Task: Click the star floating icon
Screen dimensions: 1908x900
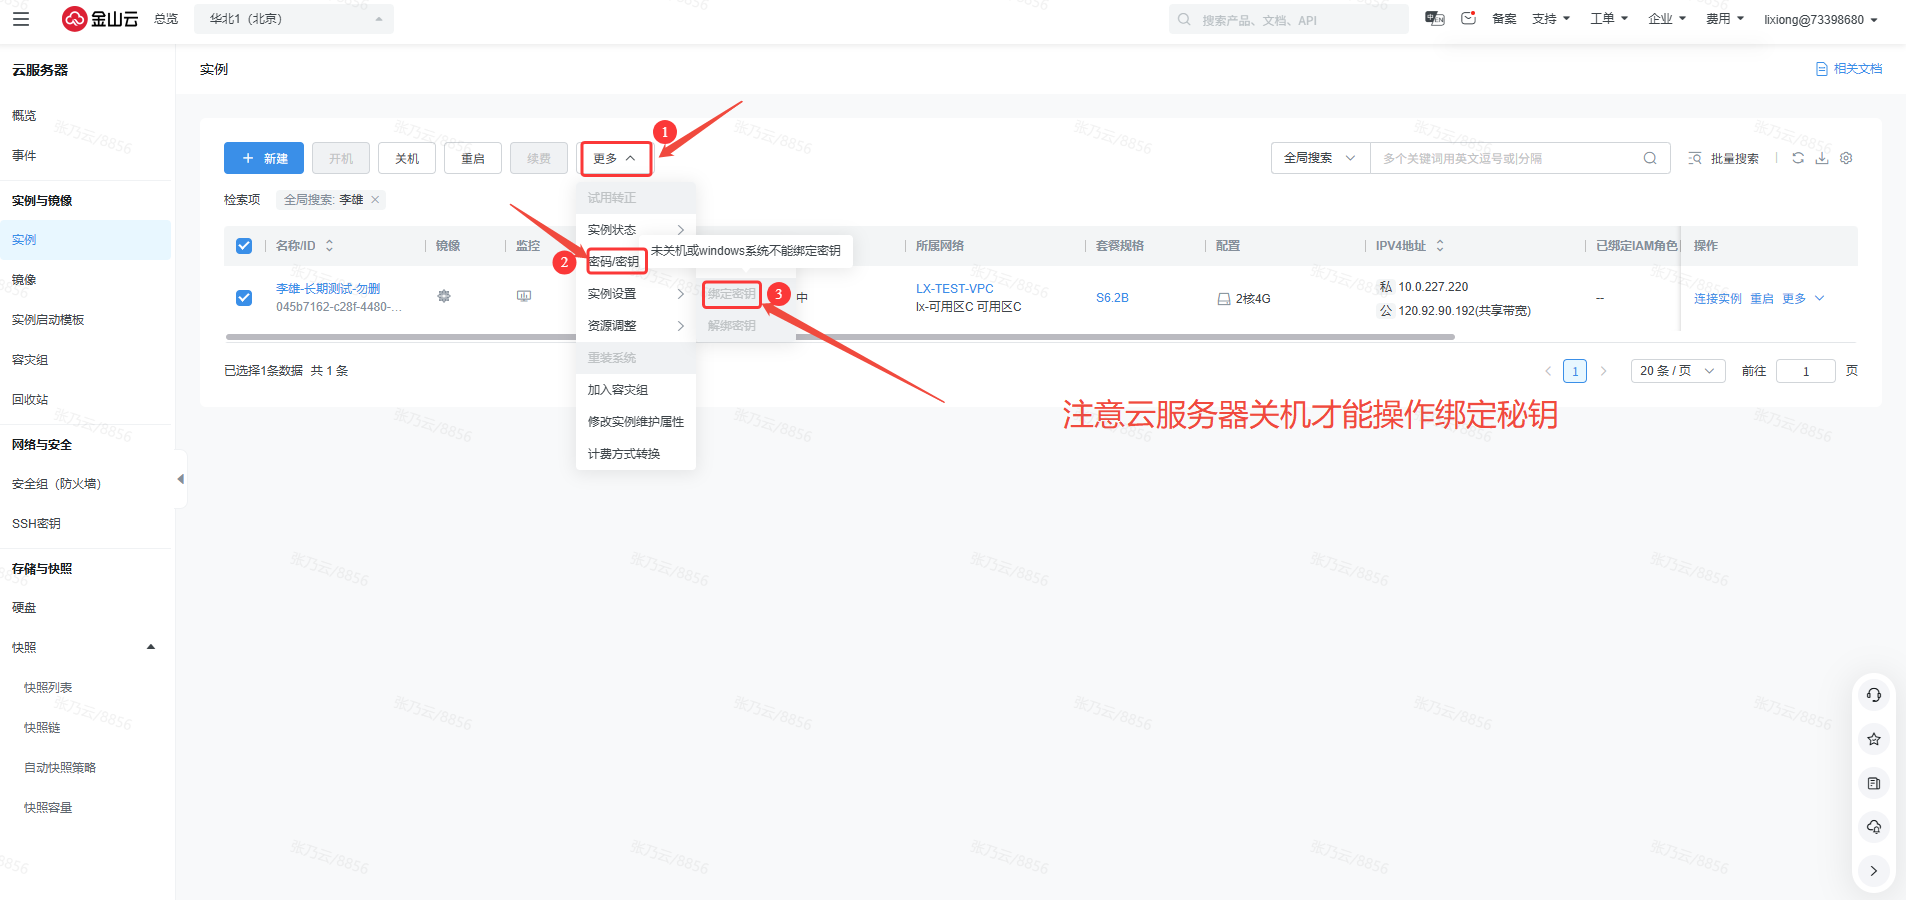Action: pyautogui.click(x=1874, y=739)
